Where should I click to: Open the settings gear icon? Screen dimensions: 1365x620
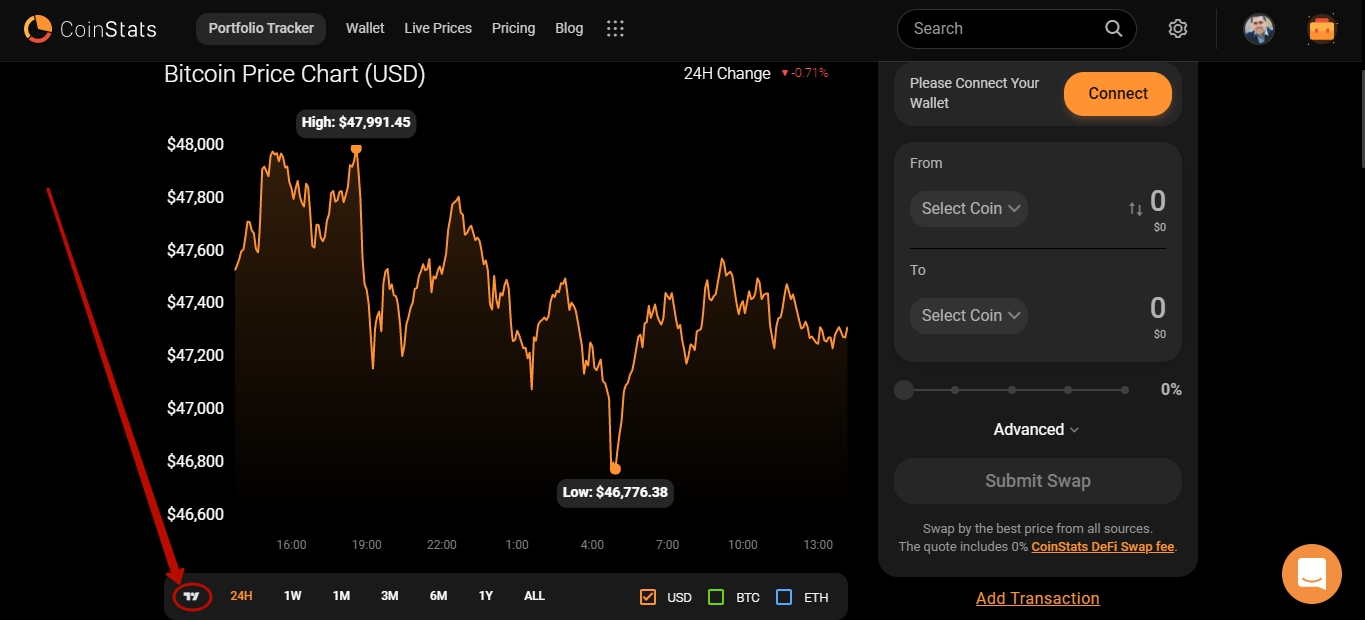coord(1177,28)
